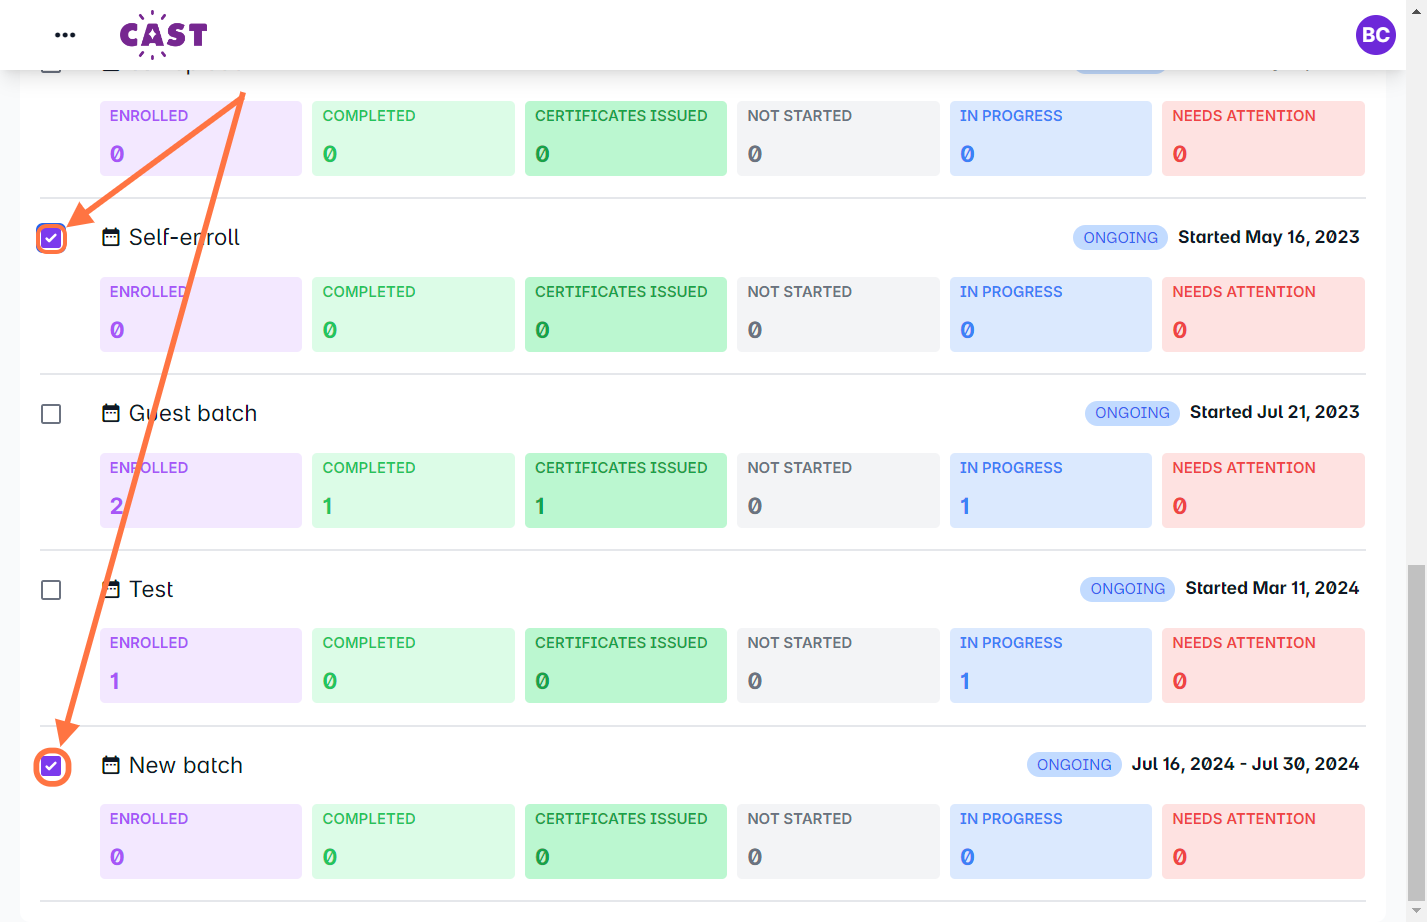This screenshot has width=1427, height=922.
Task: Uncheck the Self-enroll batch checkbox
Action: (51, 238)
